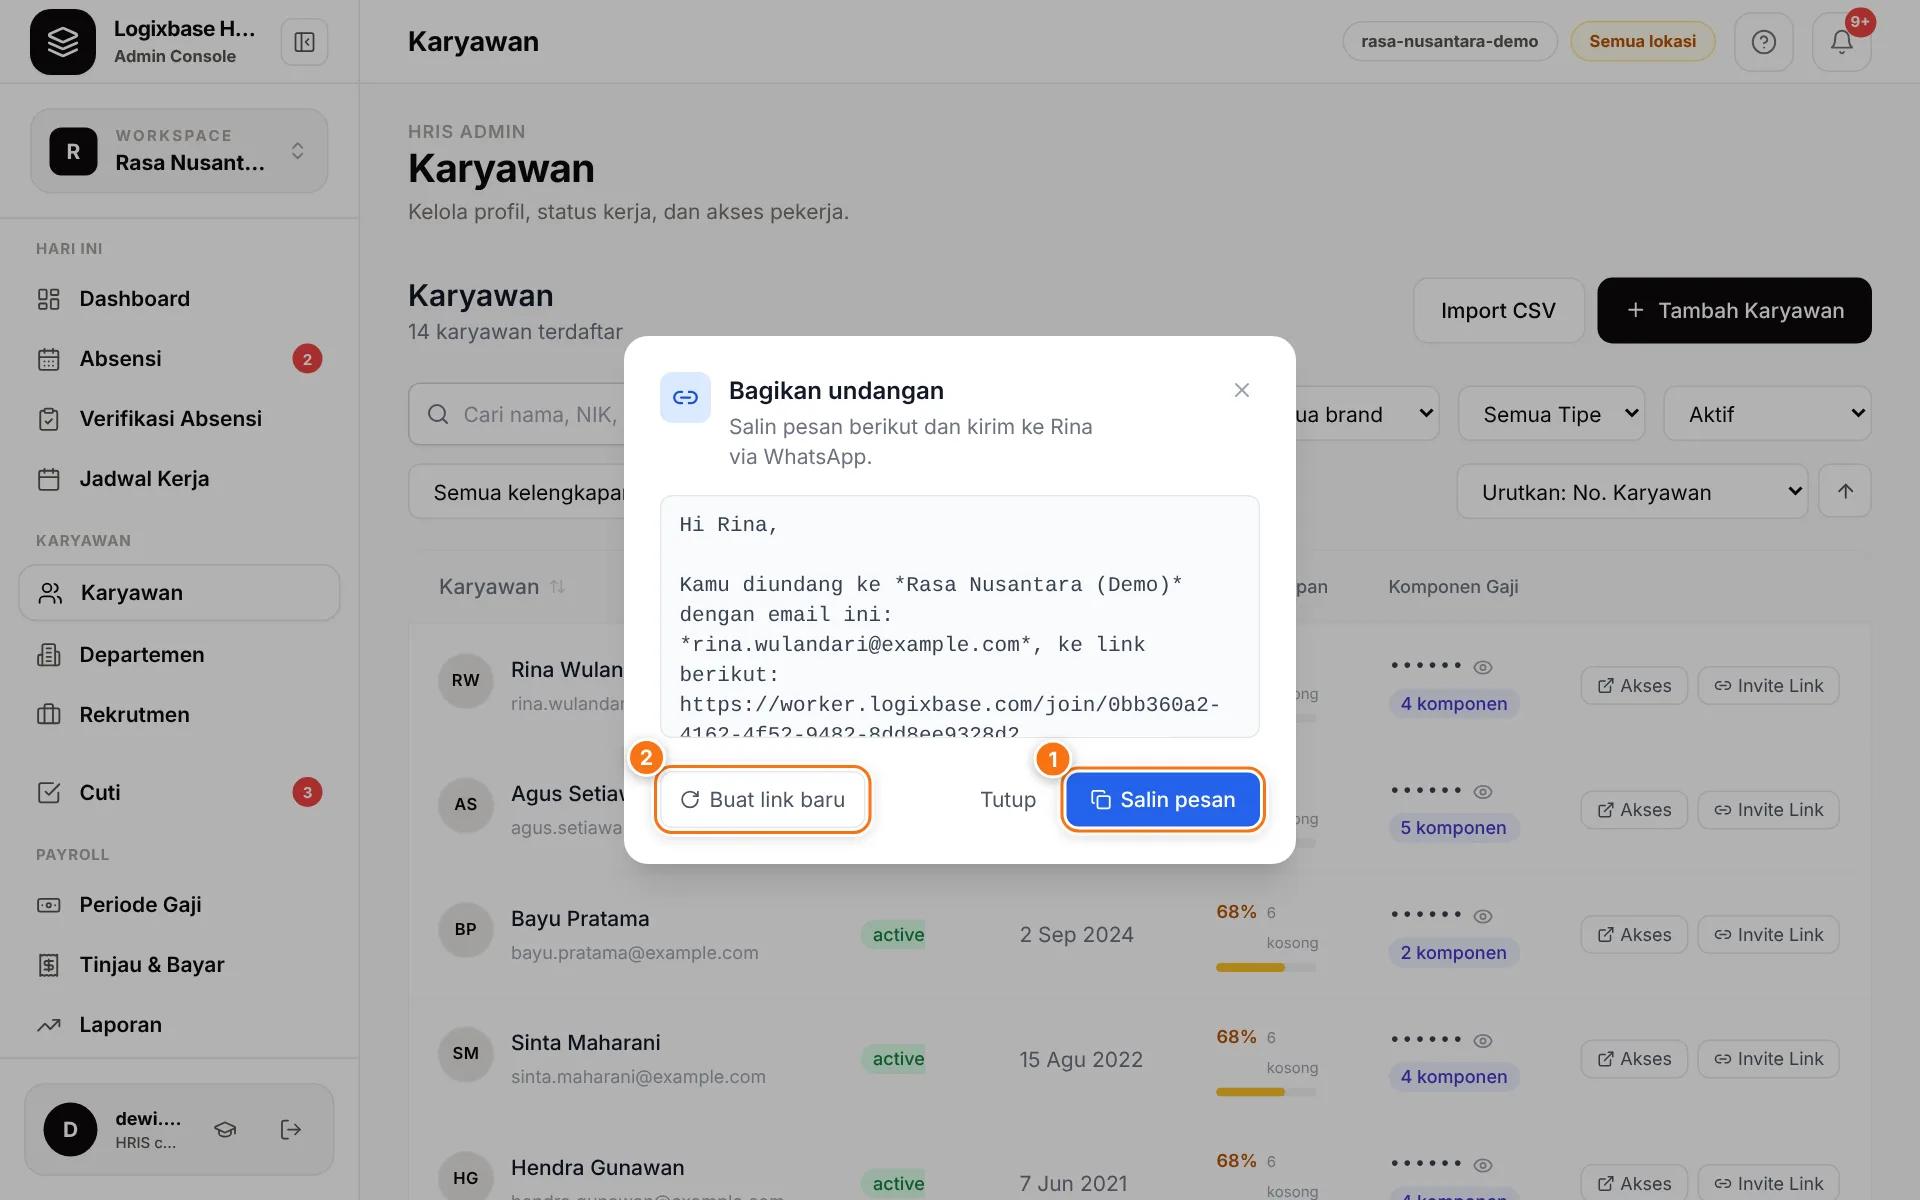Image resolution: width=1920 pixels, height=1200 pixels.
Task: Open the help question mark icon
Action: [x=1764, y=42]
